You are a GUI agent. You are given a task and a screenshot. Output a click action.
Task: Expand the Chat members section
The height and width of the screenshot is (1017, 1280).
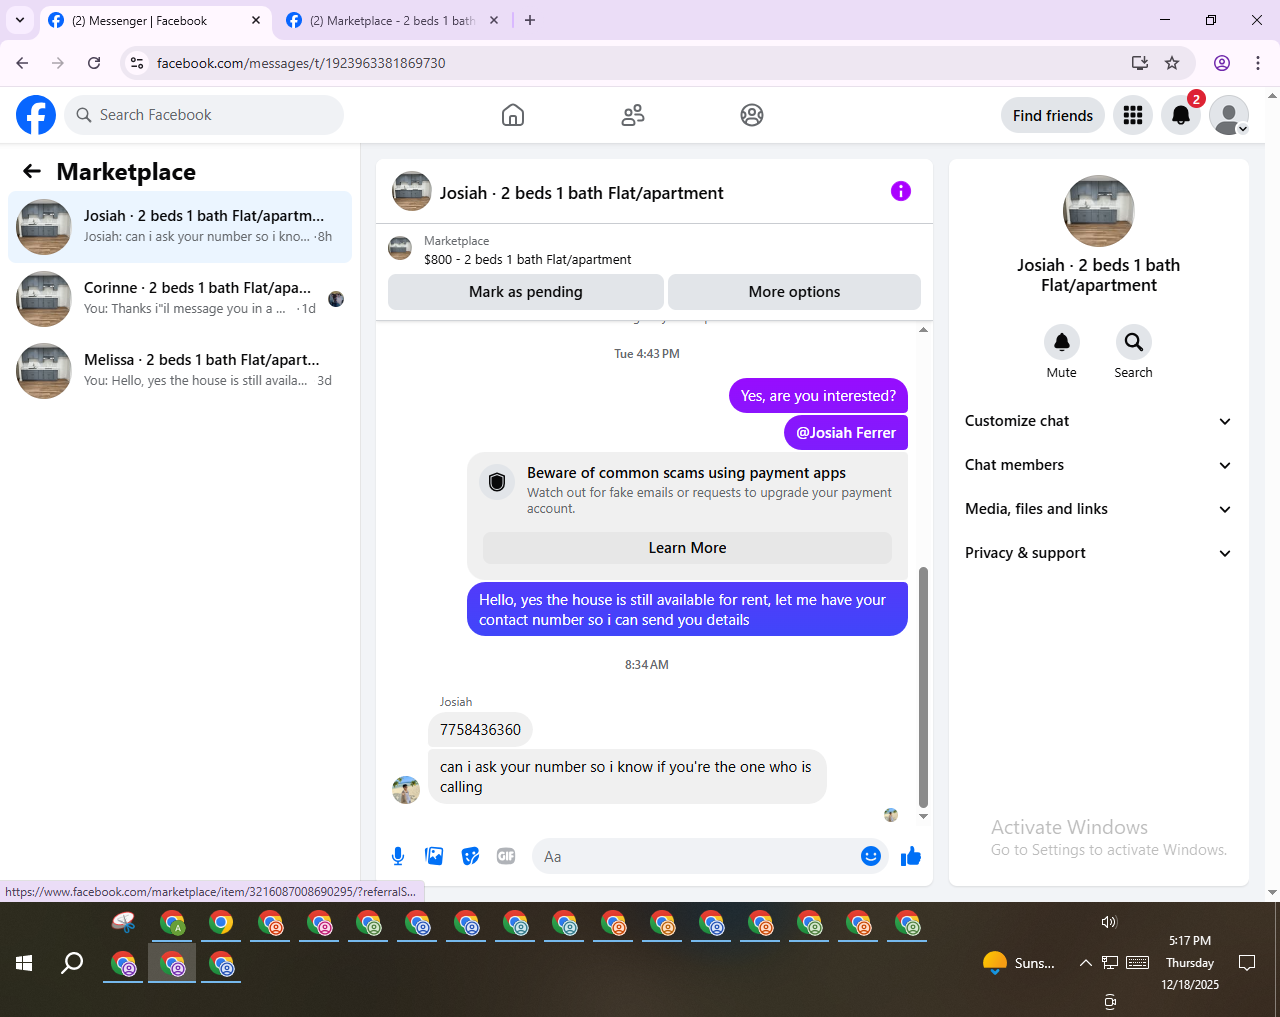1098,465
